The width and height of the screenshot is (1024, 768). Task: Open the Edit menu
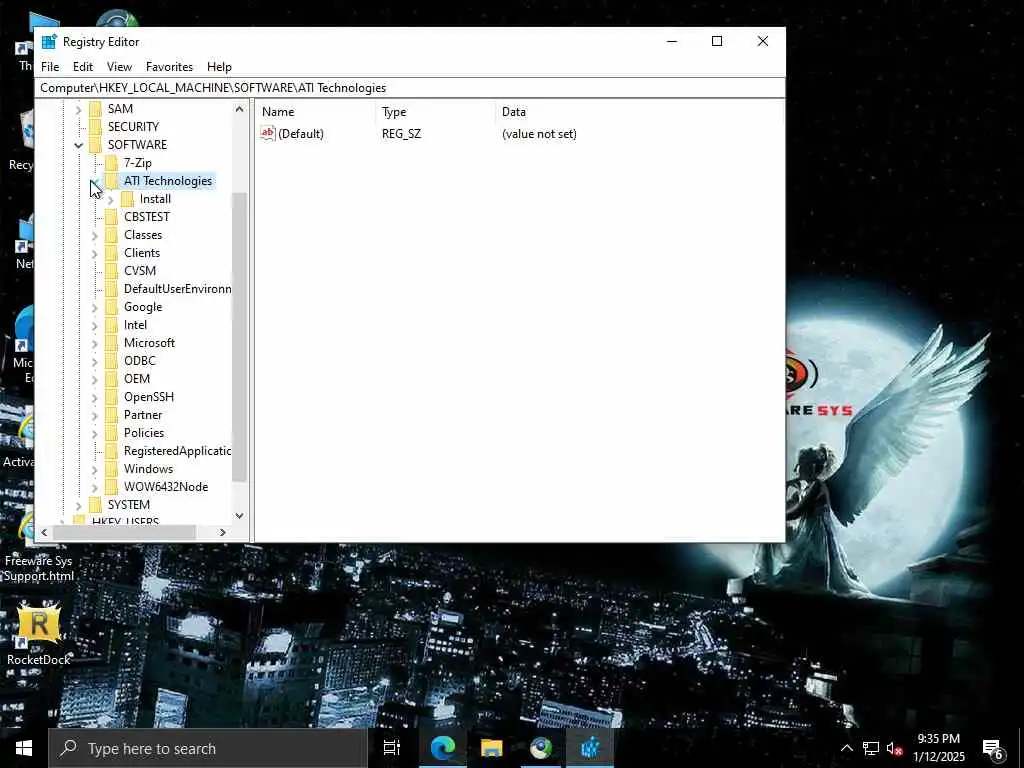tap(83, 67)
